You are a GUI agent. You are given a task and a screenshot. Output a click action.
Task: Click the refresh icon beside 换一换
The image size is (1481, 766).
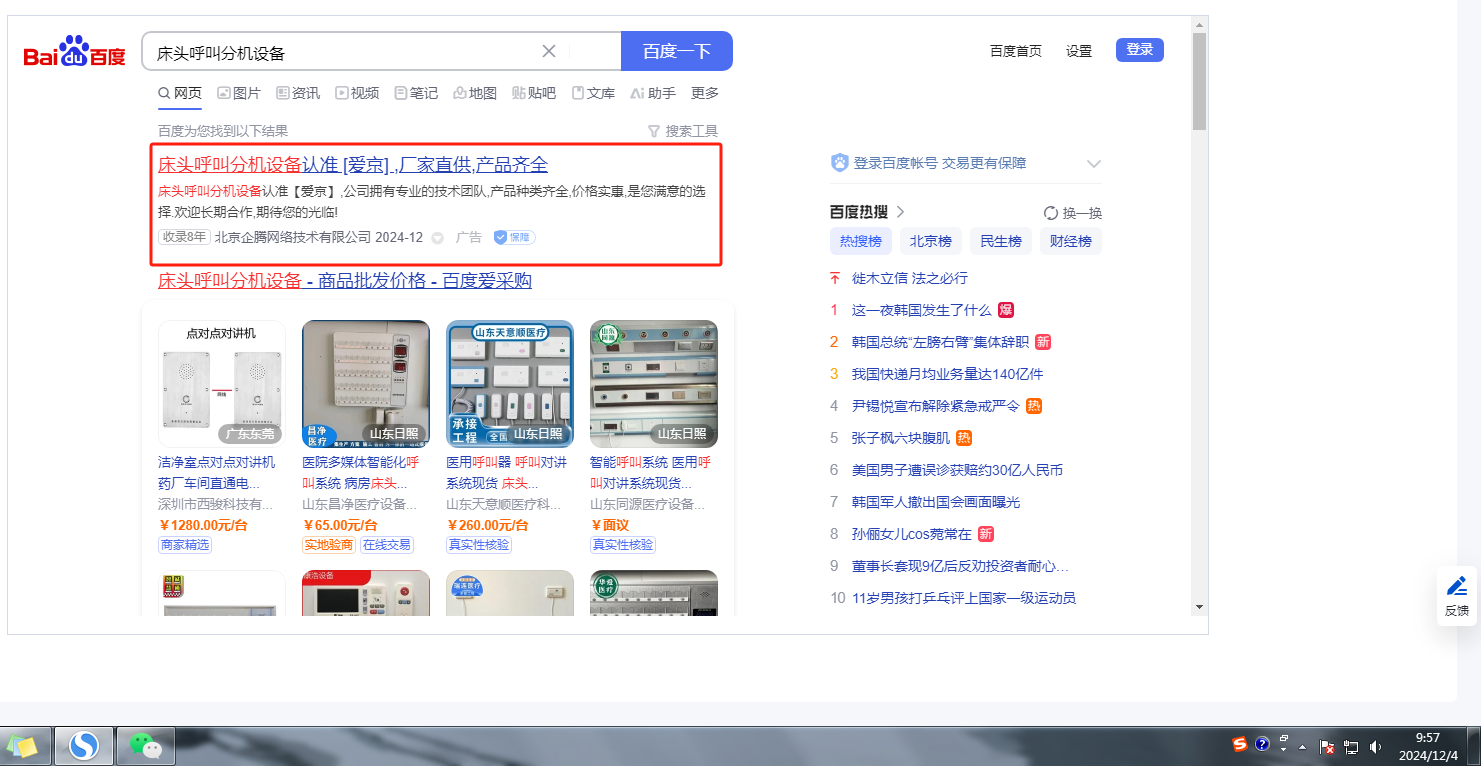(1050, 213)
